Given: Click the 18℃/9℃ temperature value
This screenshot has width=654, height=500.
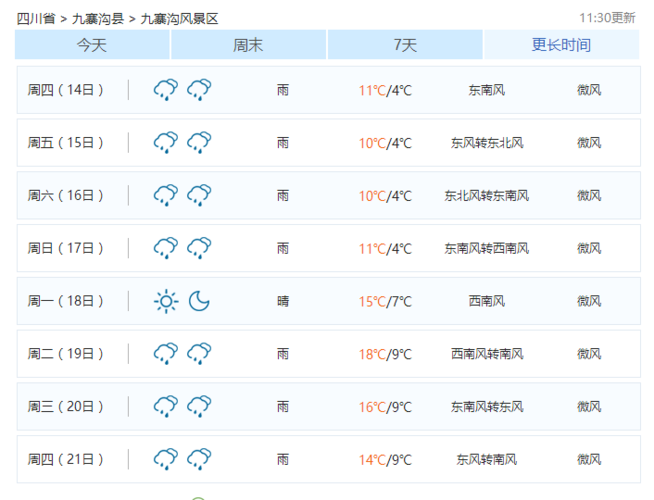Looking at the screenshot, I should [x=385, y=354].
